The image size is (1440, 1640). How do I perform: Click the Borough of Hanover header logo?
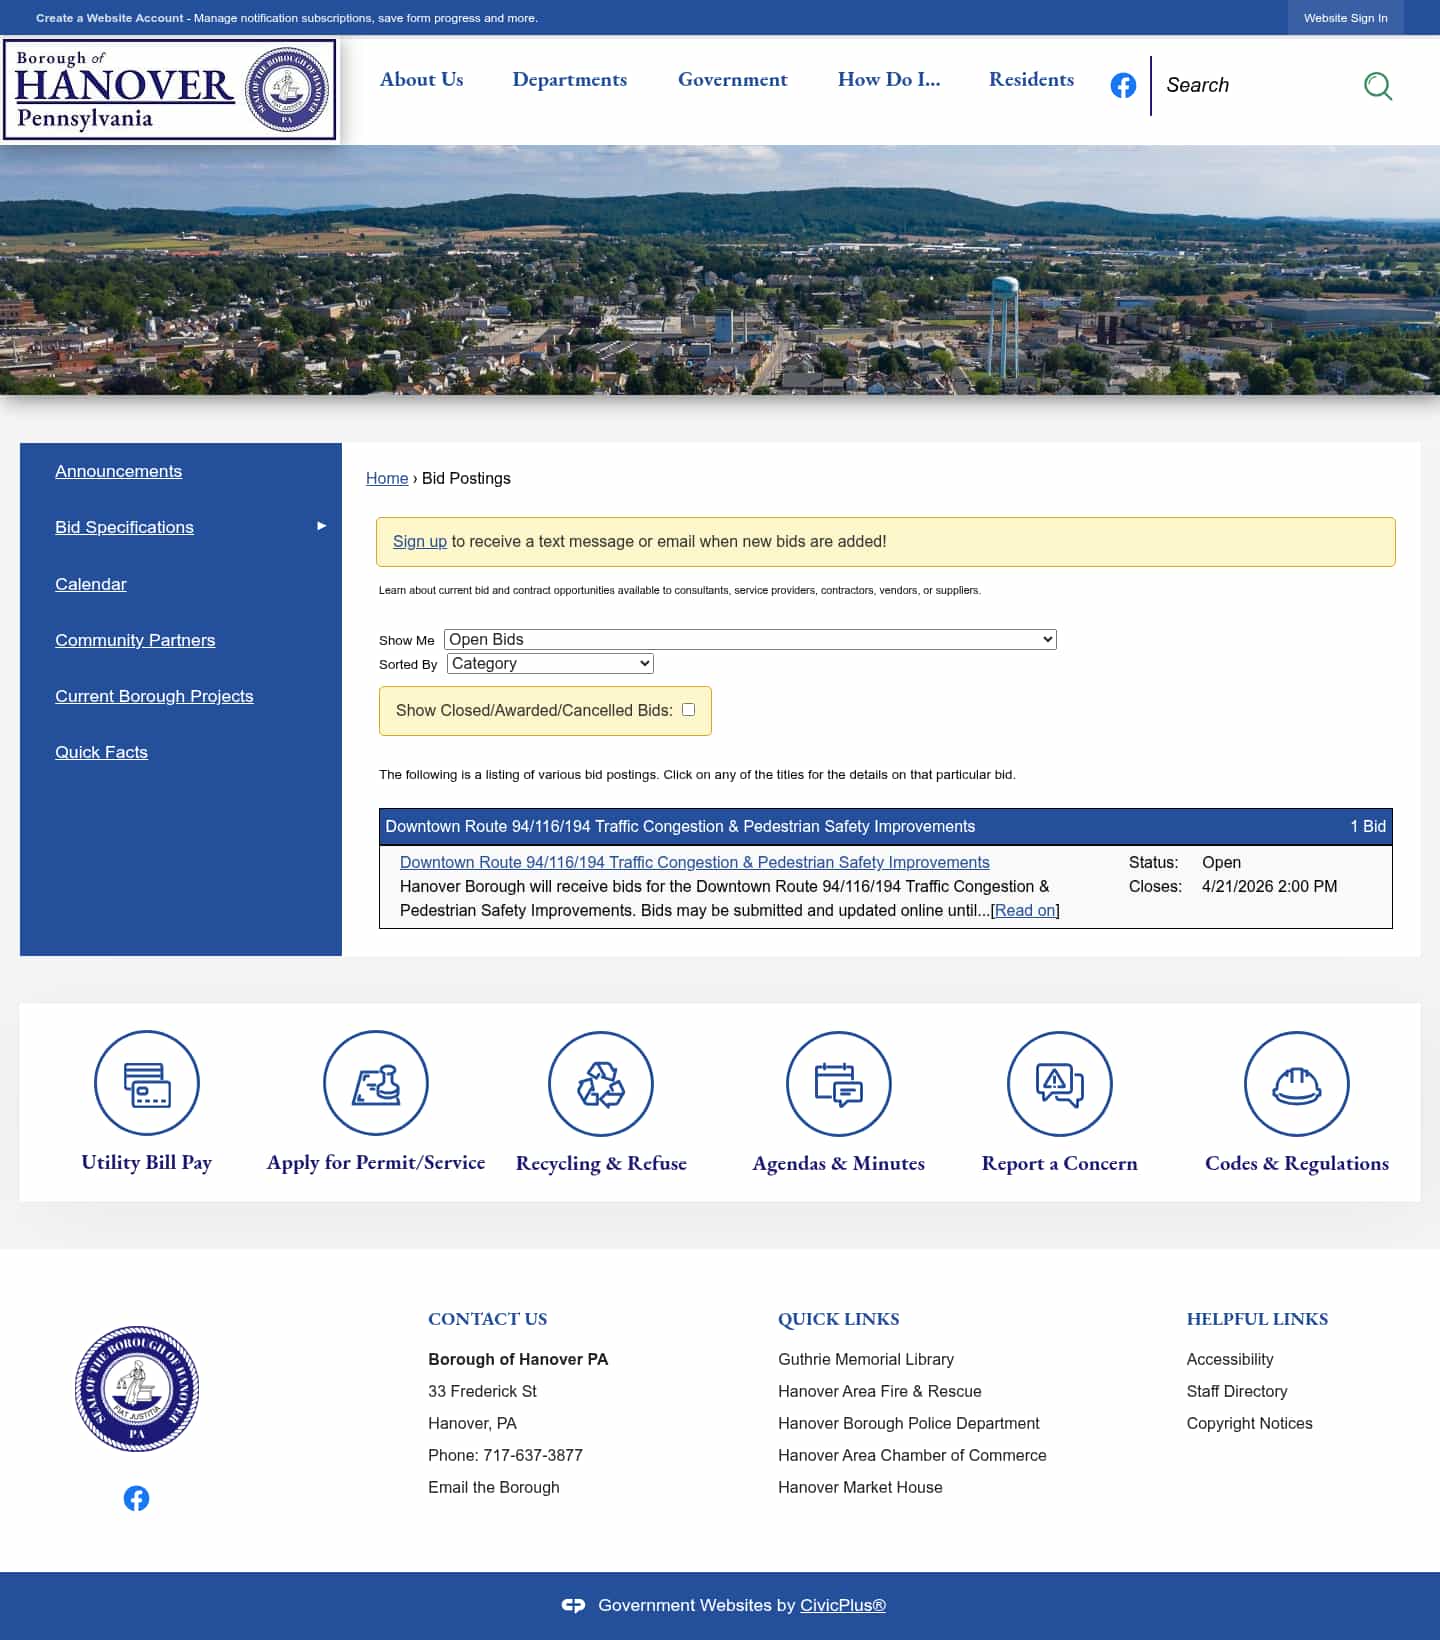[170, 89]
